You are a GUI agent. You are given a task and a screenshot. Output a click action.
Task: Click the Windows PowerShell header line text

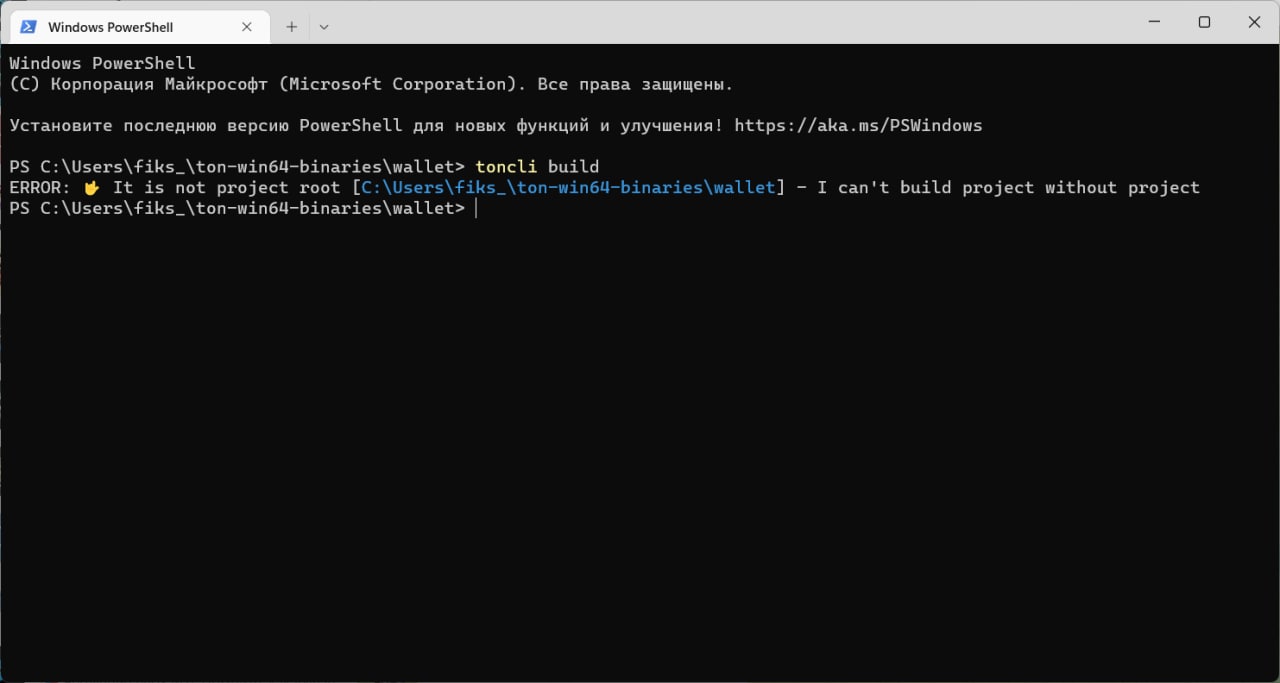(x=102, y=64)
